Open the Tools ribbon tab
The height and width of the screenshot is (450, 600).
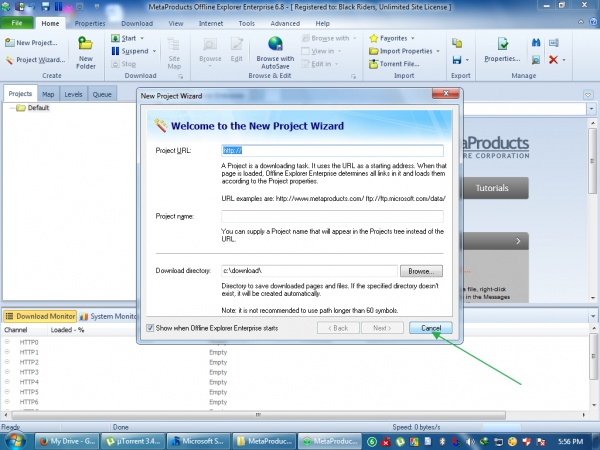pos(246,23)
